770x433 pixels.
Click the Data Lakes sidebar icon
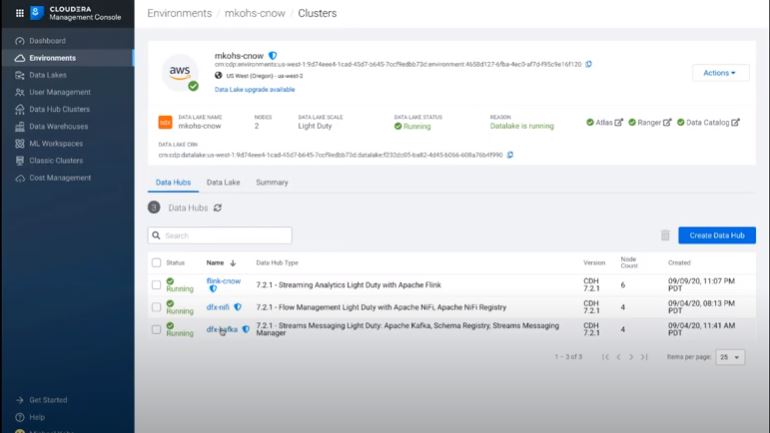20,75
